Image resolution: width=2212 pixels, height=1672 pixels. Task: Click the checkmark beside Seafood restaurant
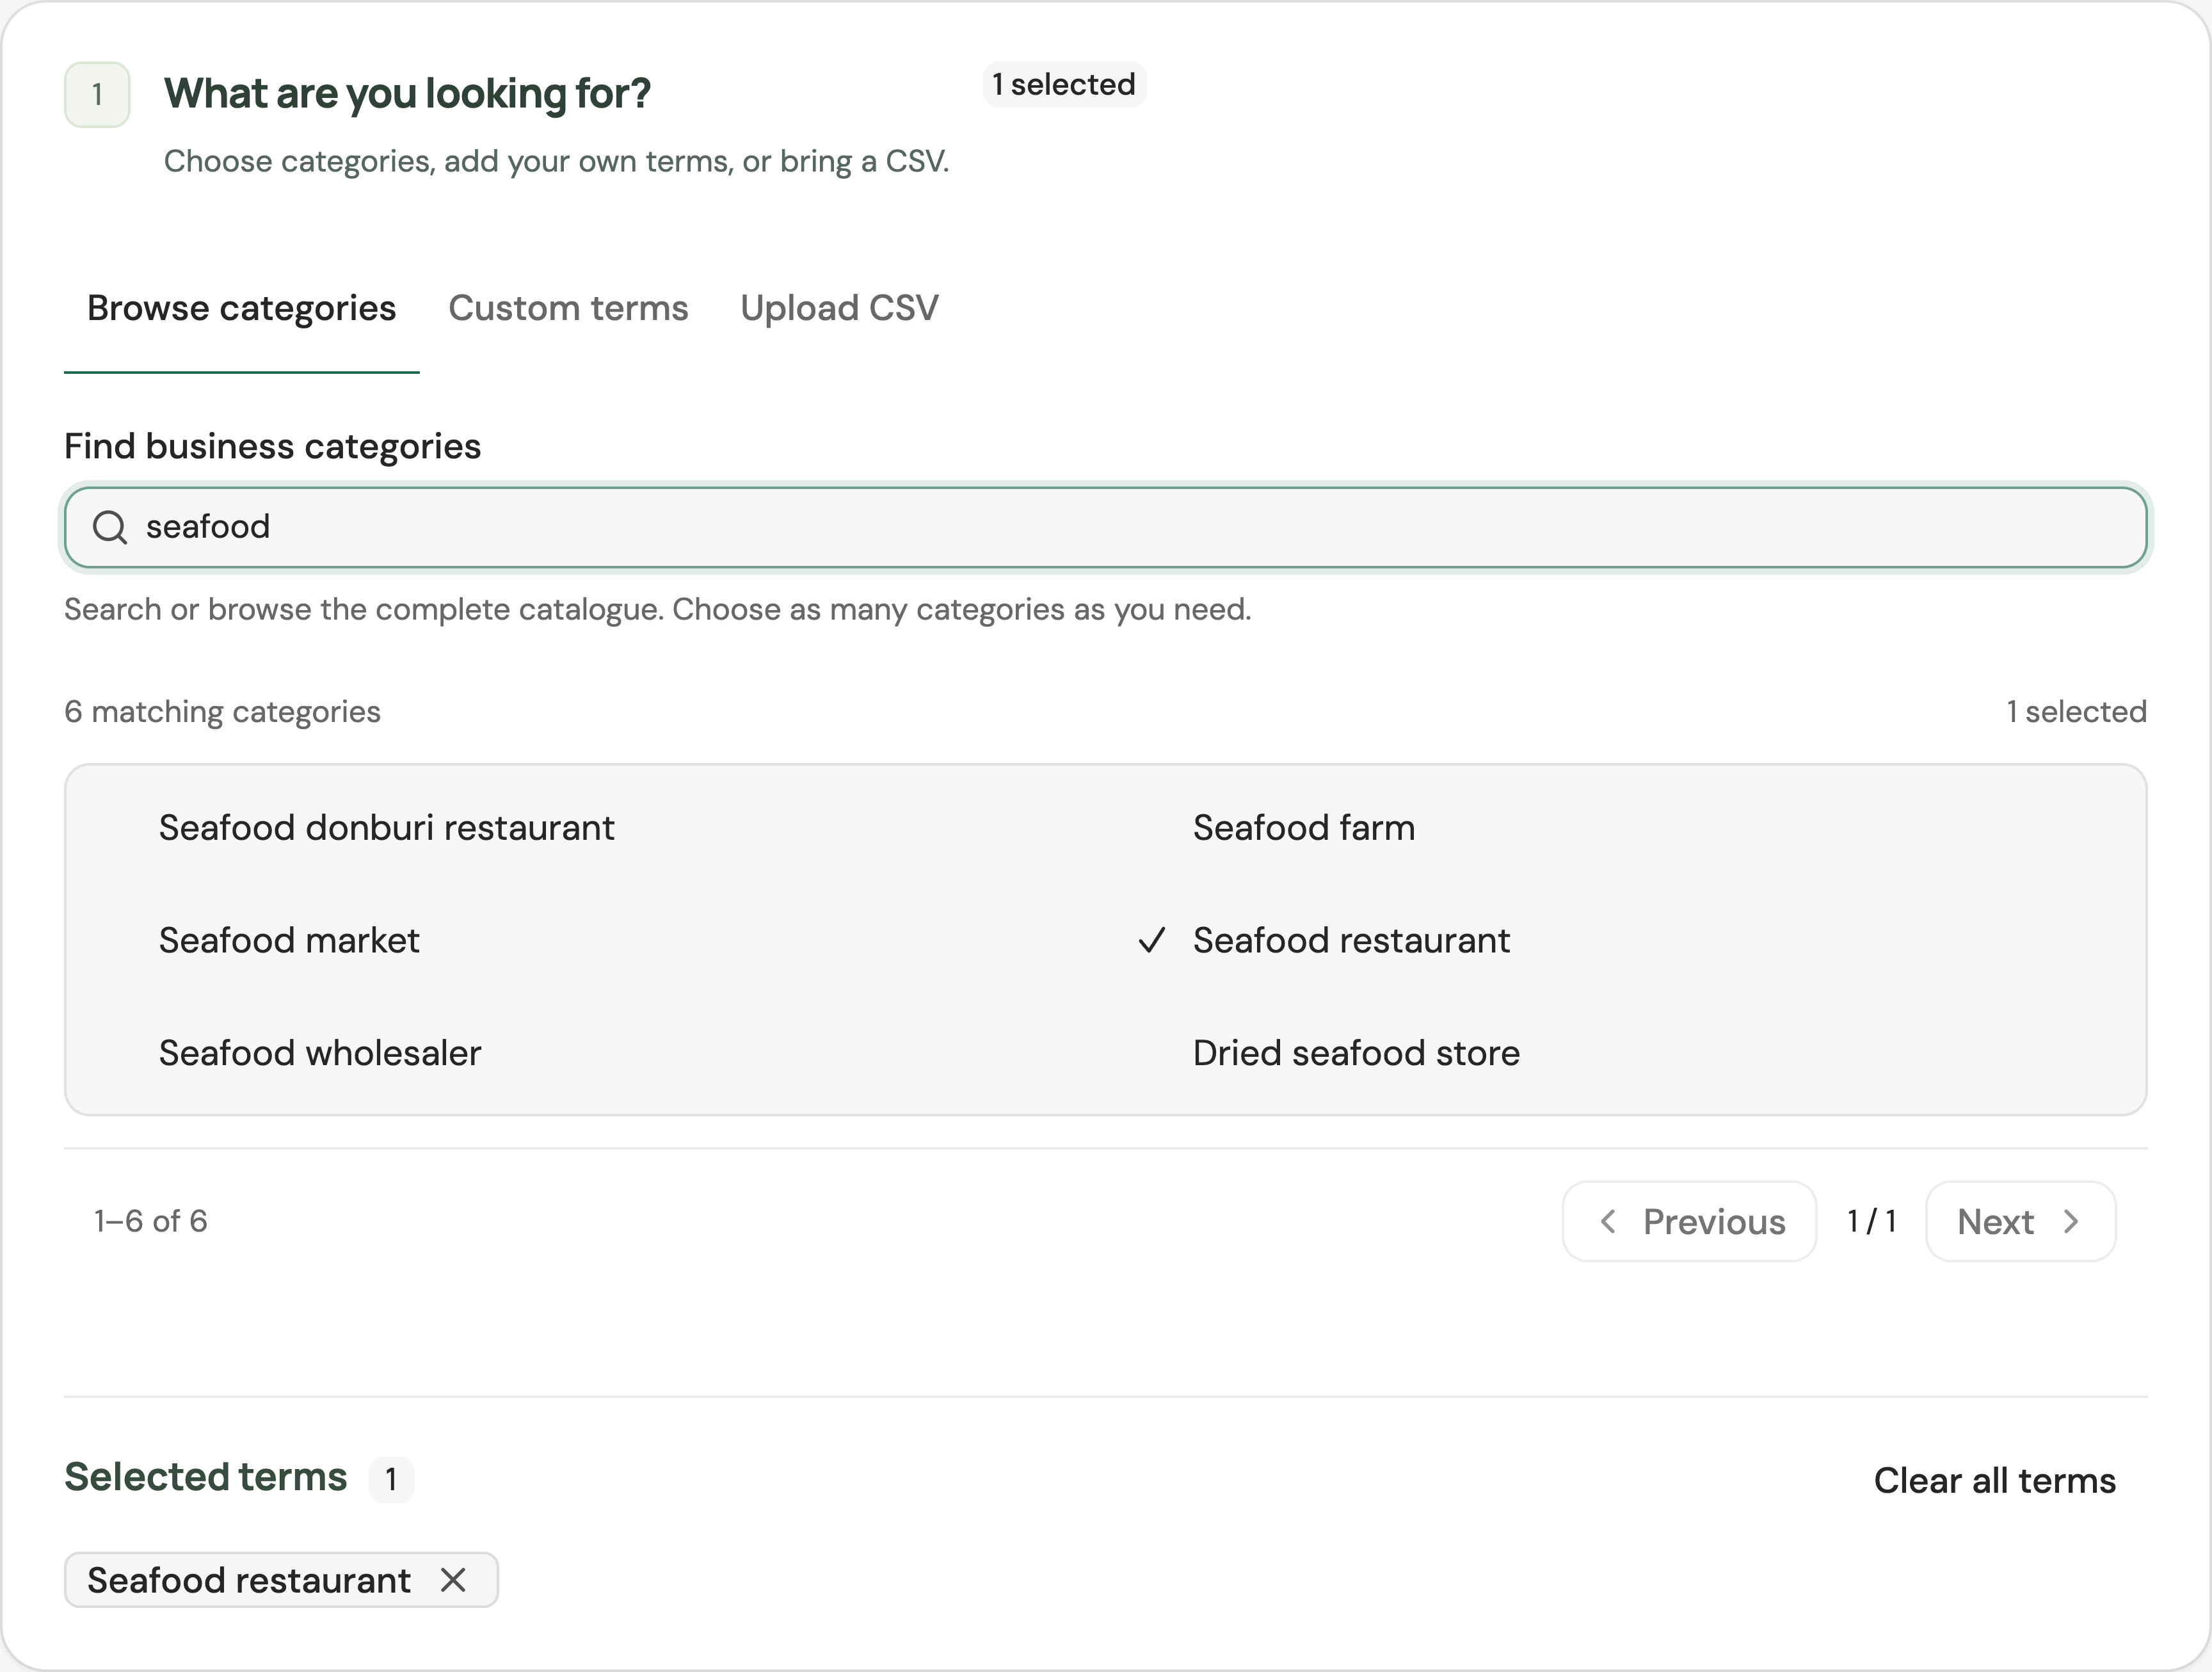tap(1152, 940)
